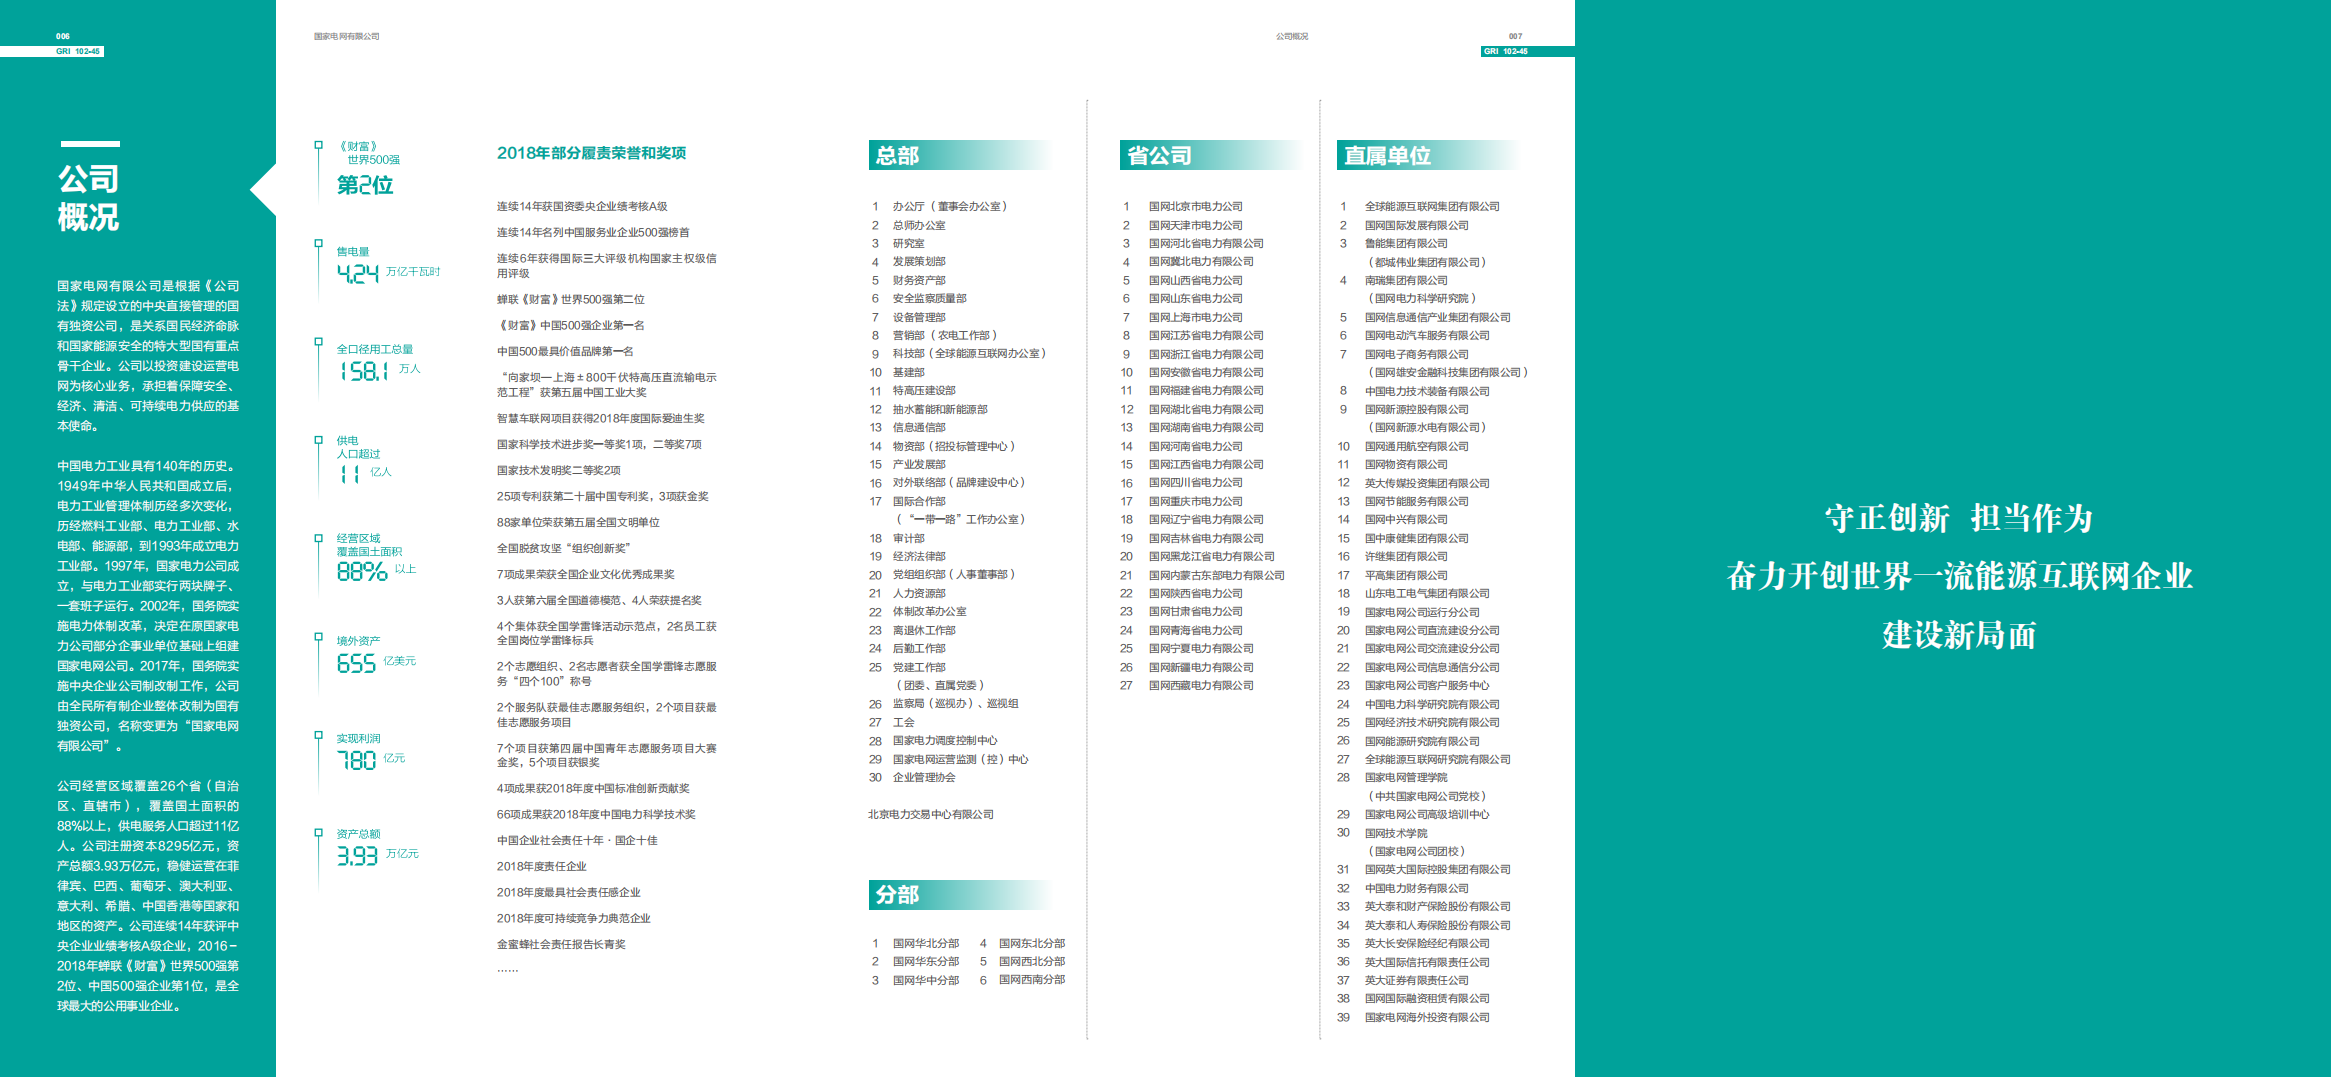This screenshot has height=1077, width=2331.
Task: Select the 总部 section header
Action: coord(897,156)
